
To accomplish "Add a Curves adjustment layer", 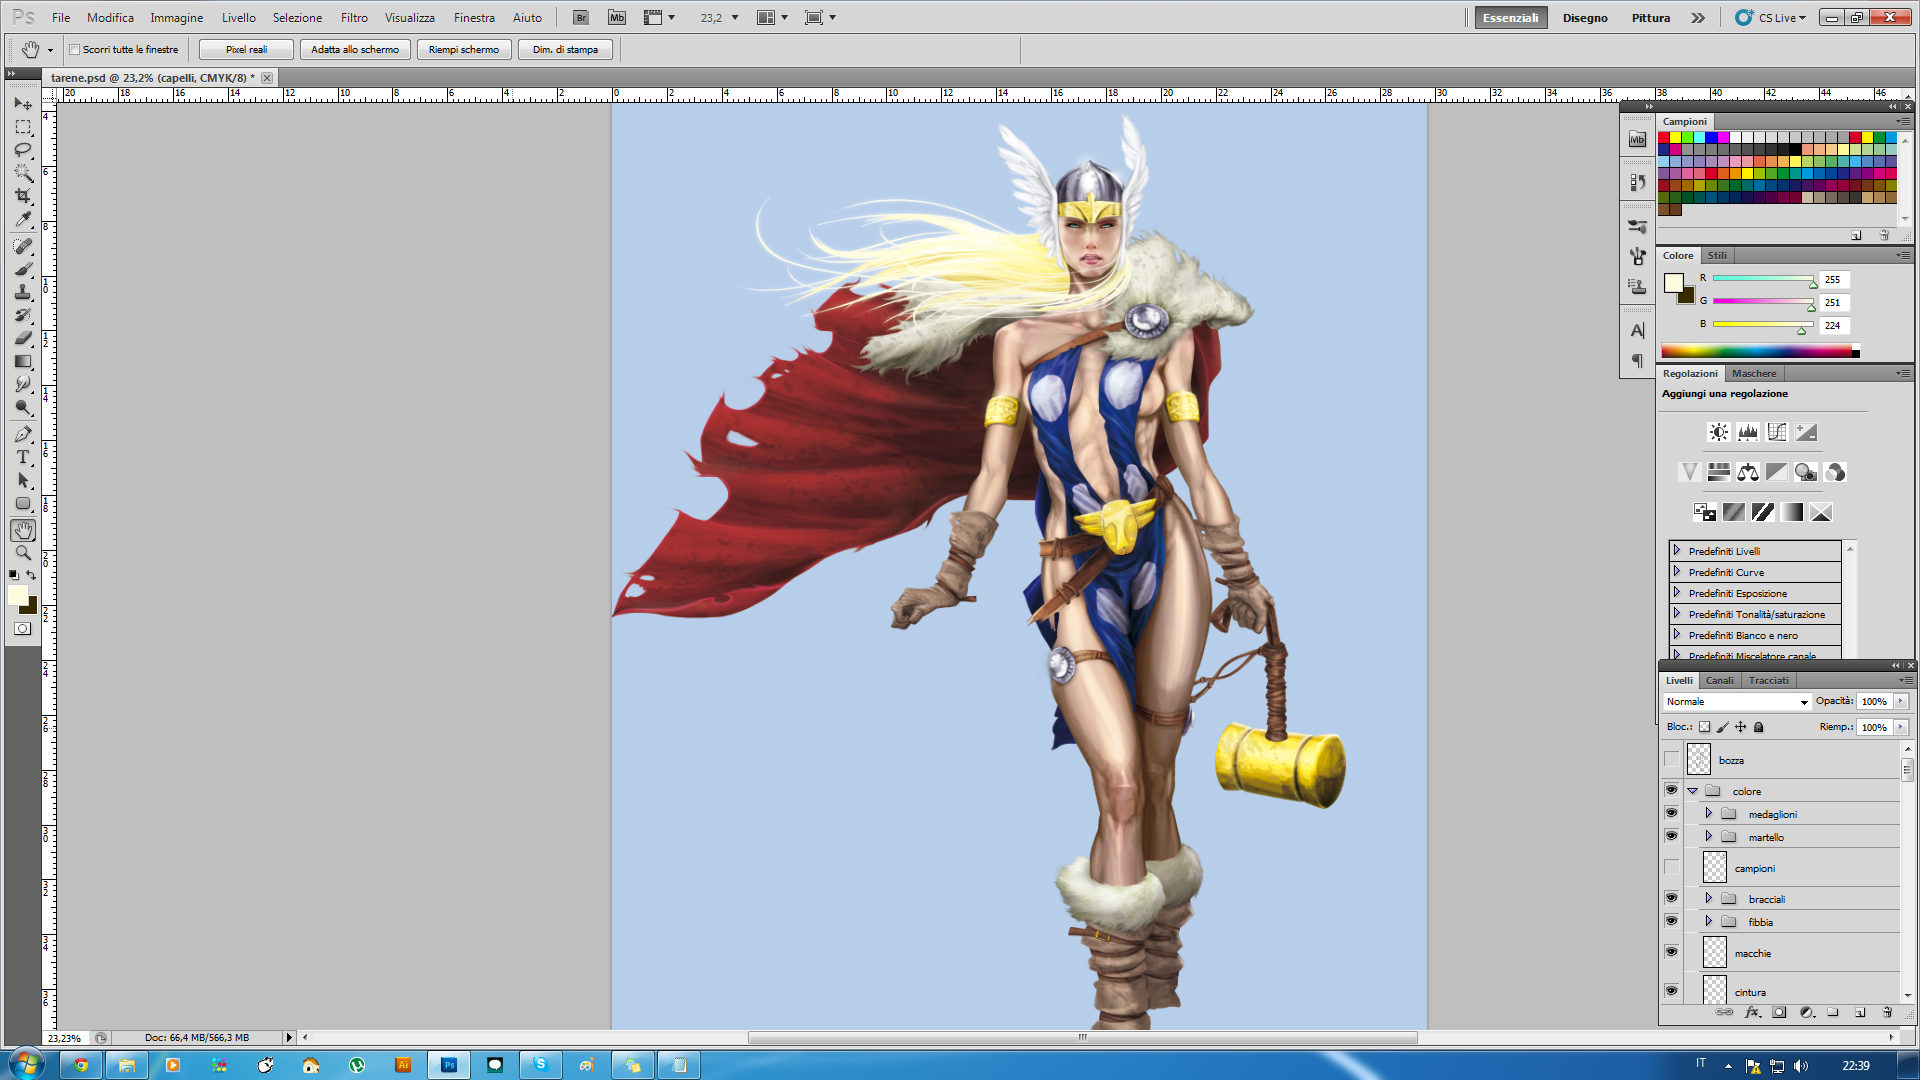I will (1776, 432).
